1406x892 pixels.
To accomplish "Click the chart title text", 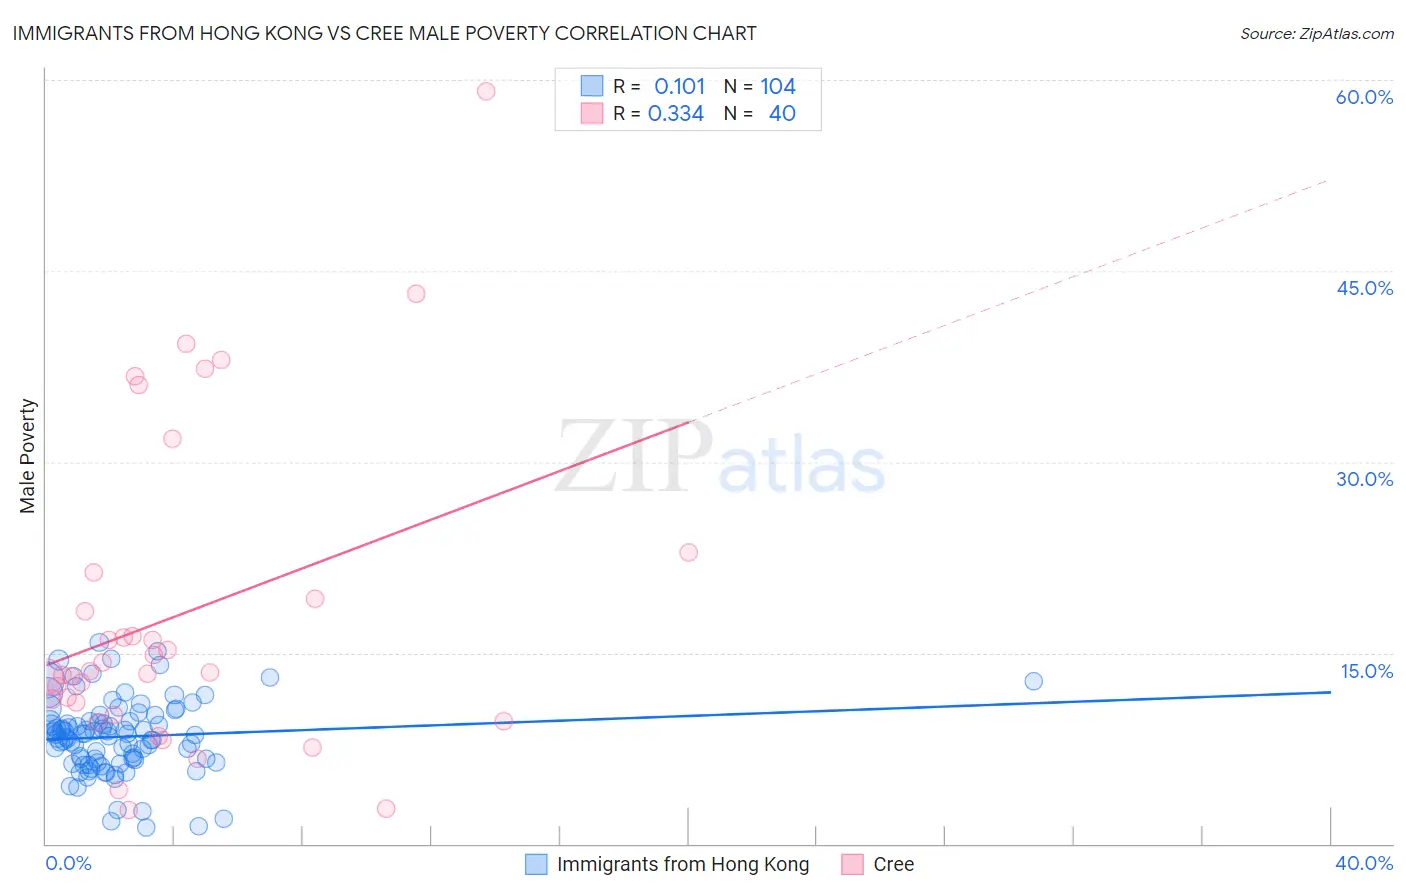I will tap(384, 34).
